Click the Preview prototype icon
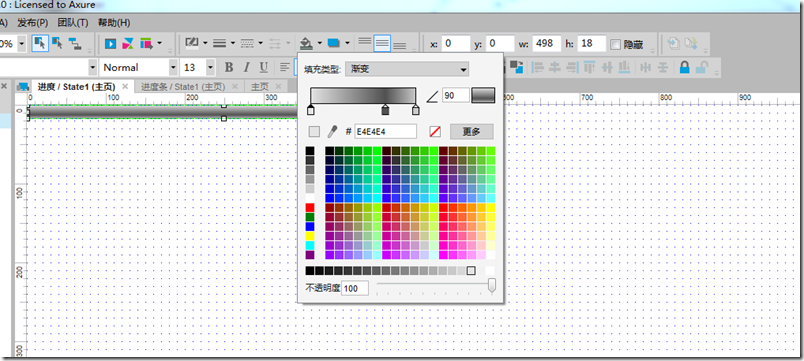Image resolution: width=804 pixels, height=361 pixels. pyautogui.click(x=110, y=44)
